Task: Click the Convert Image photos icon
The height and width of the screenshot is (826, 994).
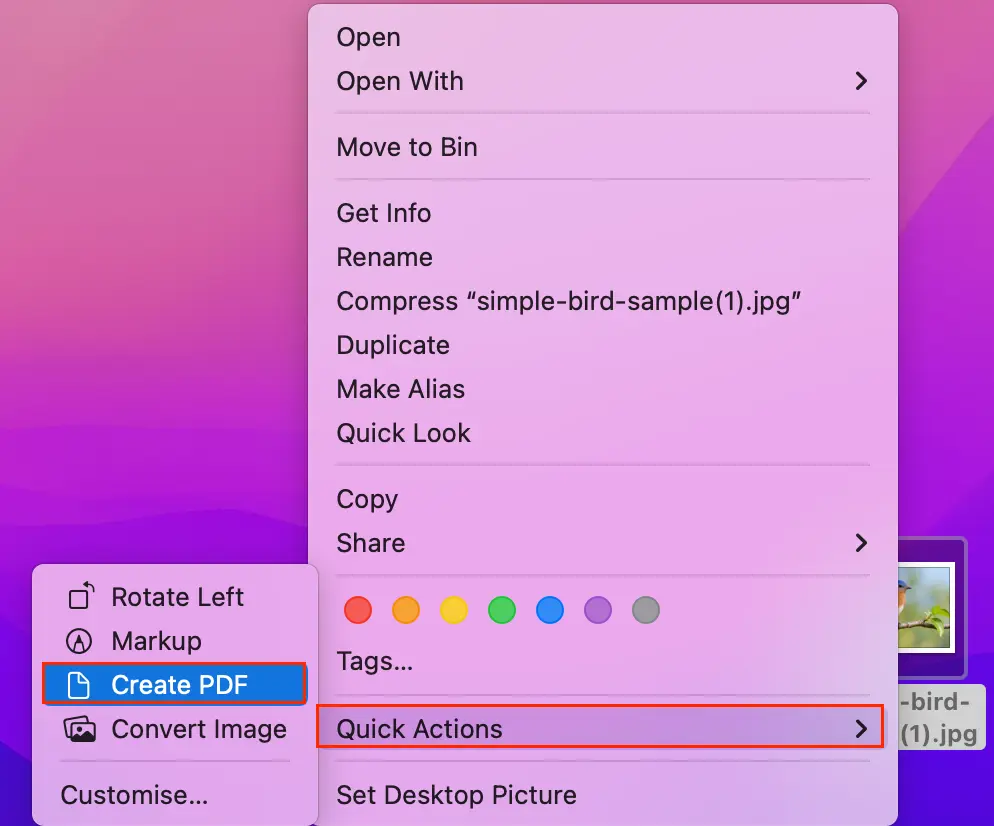Action: (80, 729)
